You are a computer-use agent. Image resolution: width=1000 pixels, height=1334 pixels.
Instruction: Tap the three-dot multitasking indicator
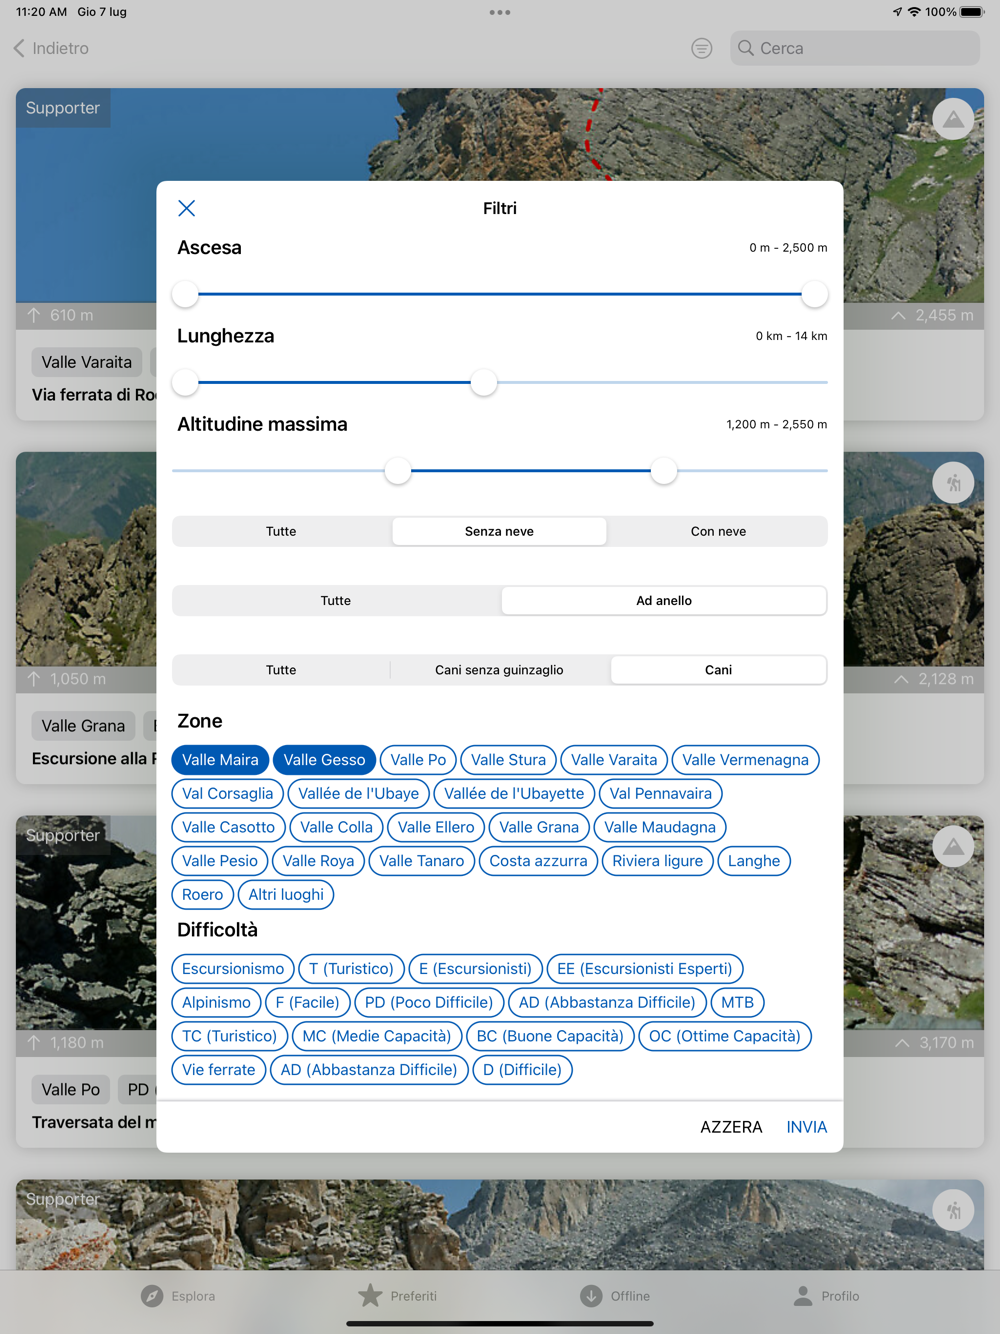[500, 12]
